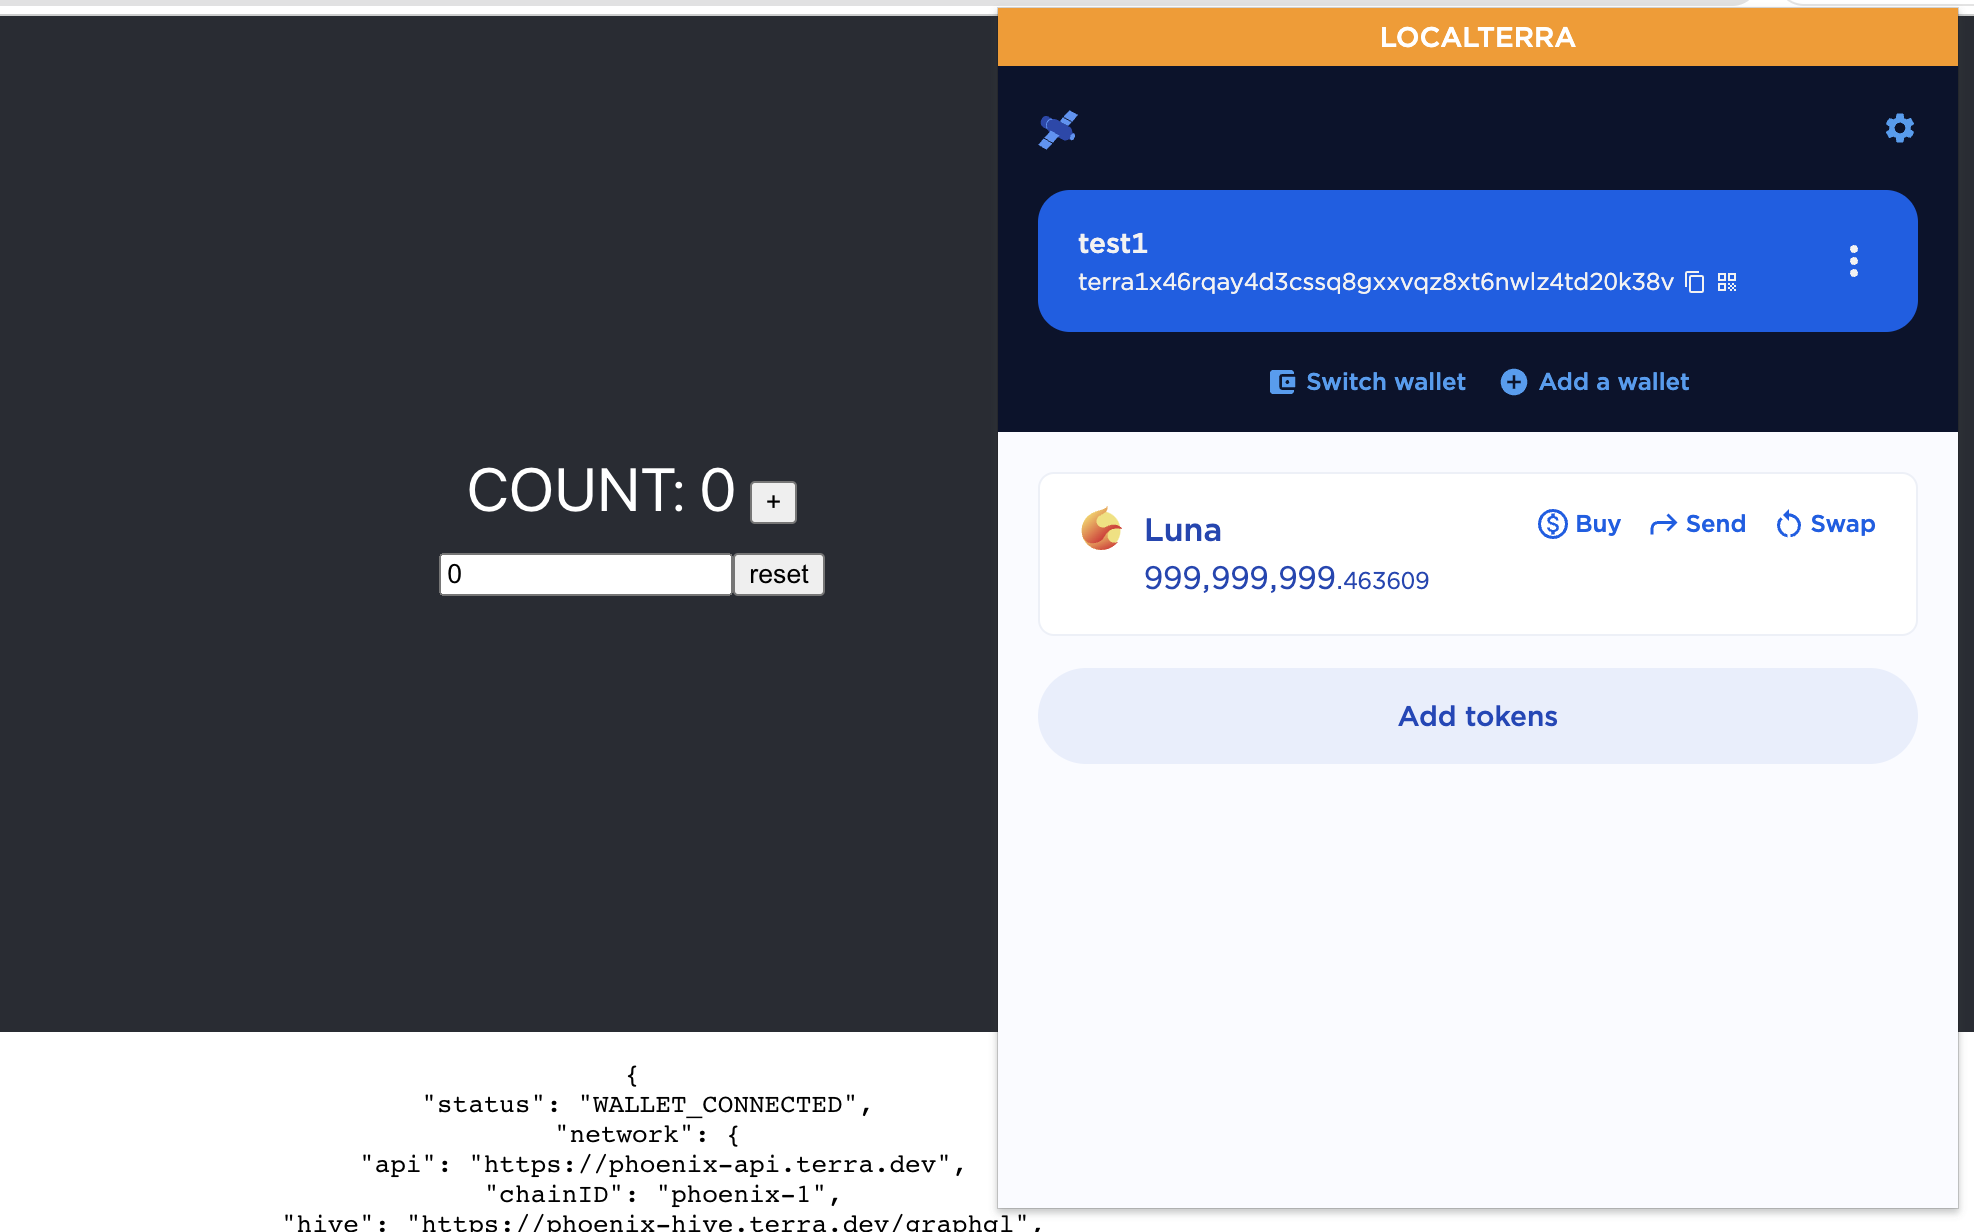Copy the test1 wallet address
Screen dimensions: 1974x1232
tap(1695, 282)
